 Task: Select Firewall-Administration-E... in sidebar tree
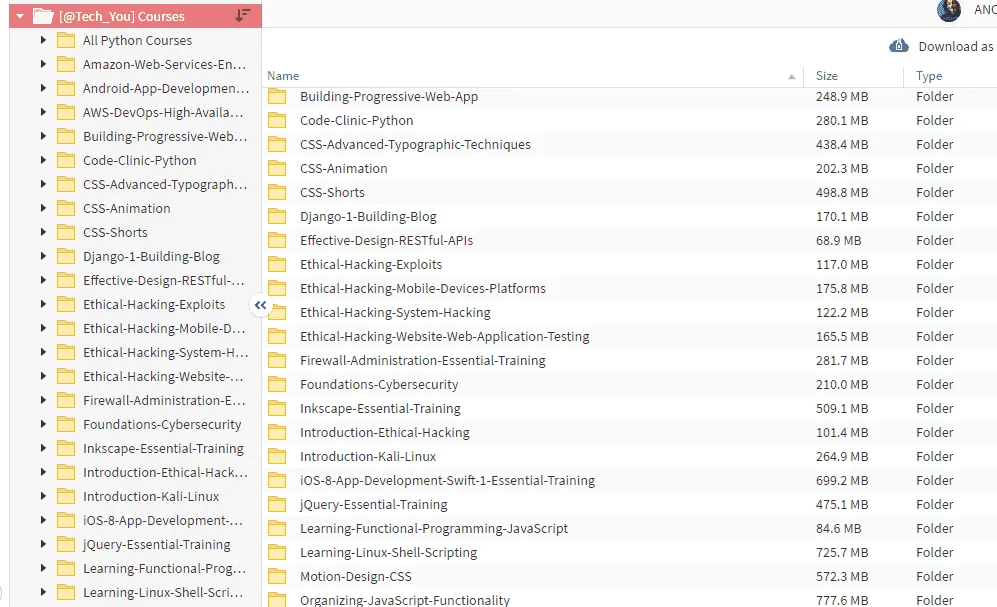pos(163,400)
